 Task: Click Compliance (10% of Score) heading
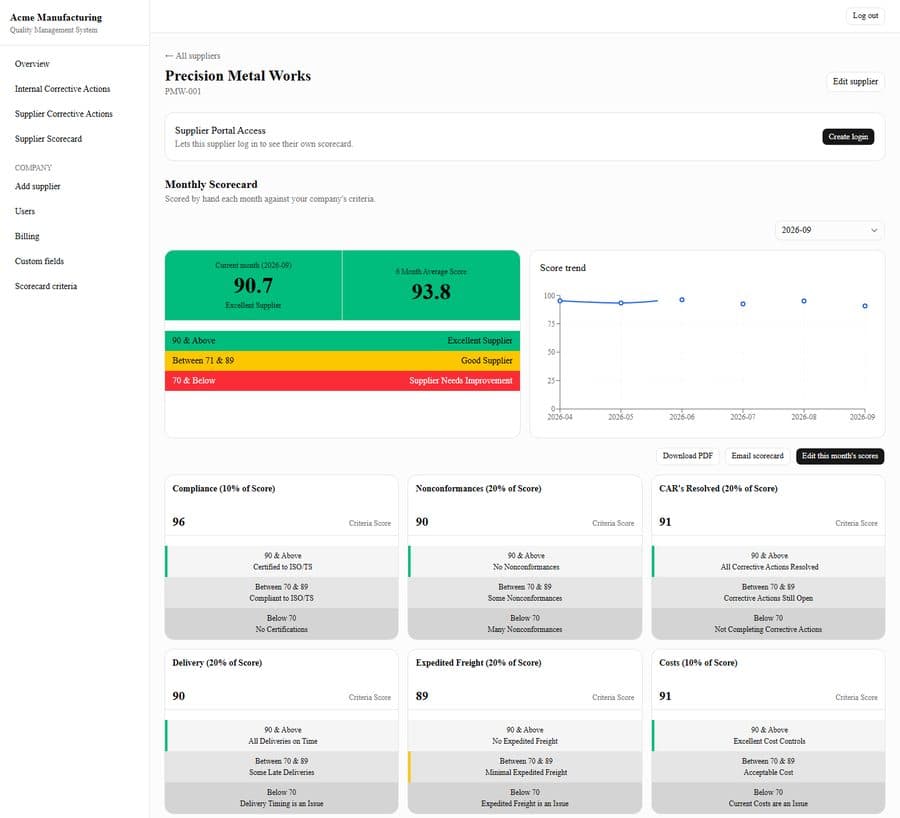pyautogui.click(x=224, y=489)
